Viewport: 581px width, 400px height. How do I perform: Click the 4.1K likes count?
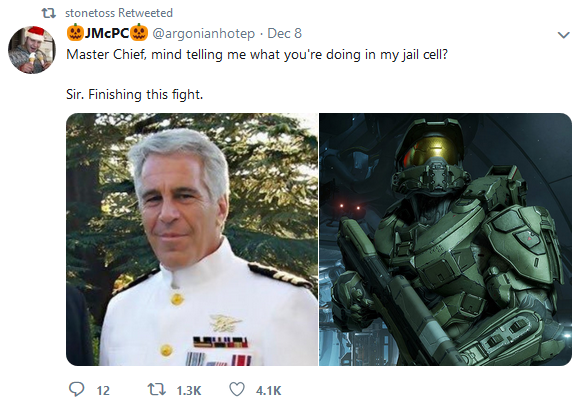(268, 390)
